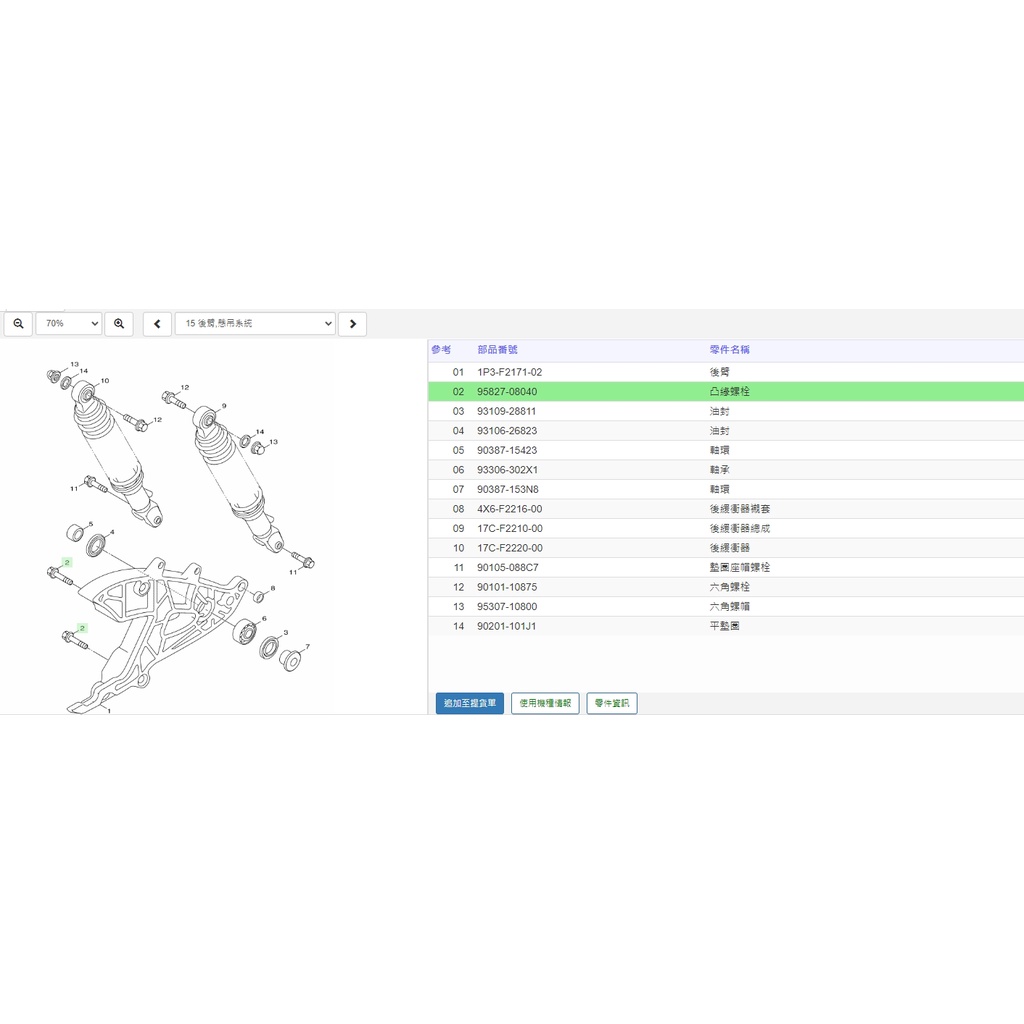The width and height of the screenshot is (1024, 1024).
Task: Click lower highlighted label 2 in diagram
Action: pyautogui.click(x=82, y=628)
